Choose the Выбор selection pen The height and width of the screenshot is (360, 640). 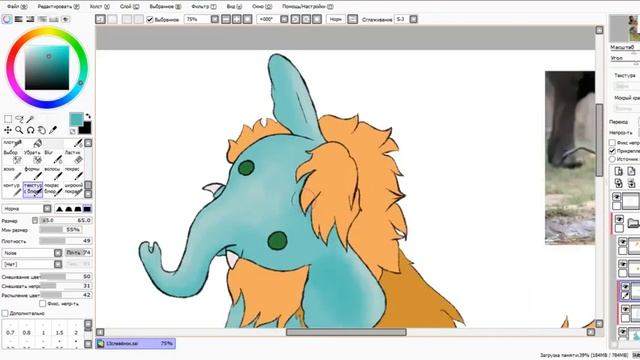pyautogui.click(x=13, y=157)
